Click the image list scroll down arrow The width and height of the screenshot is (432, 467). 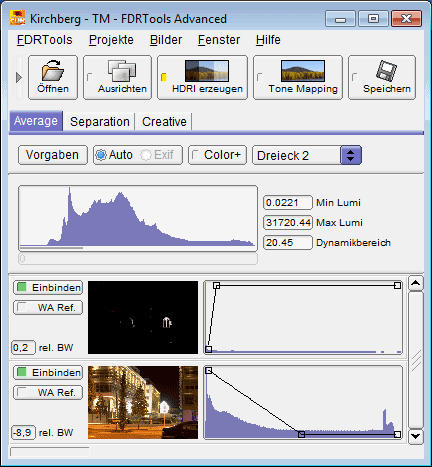pos(416,436)
